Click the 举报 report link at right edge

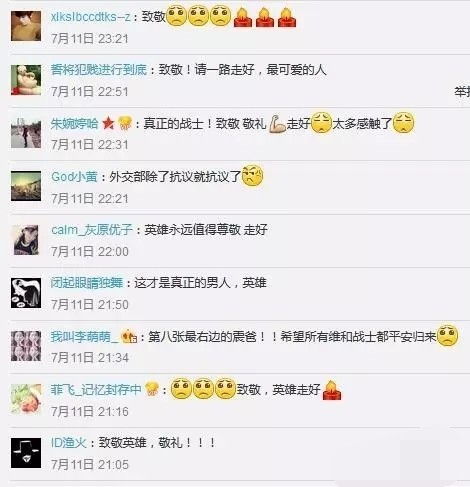point(463,92)
